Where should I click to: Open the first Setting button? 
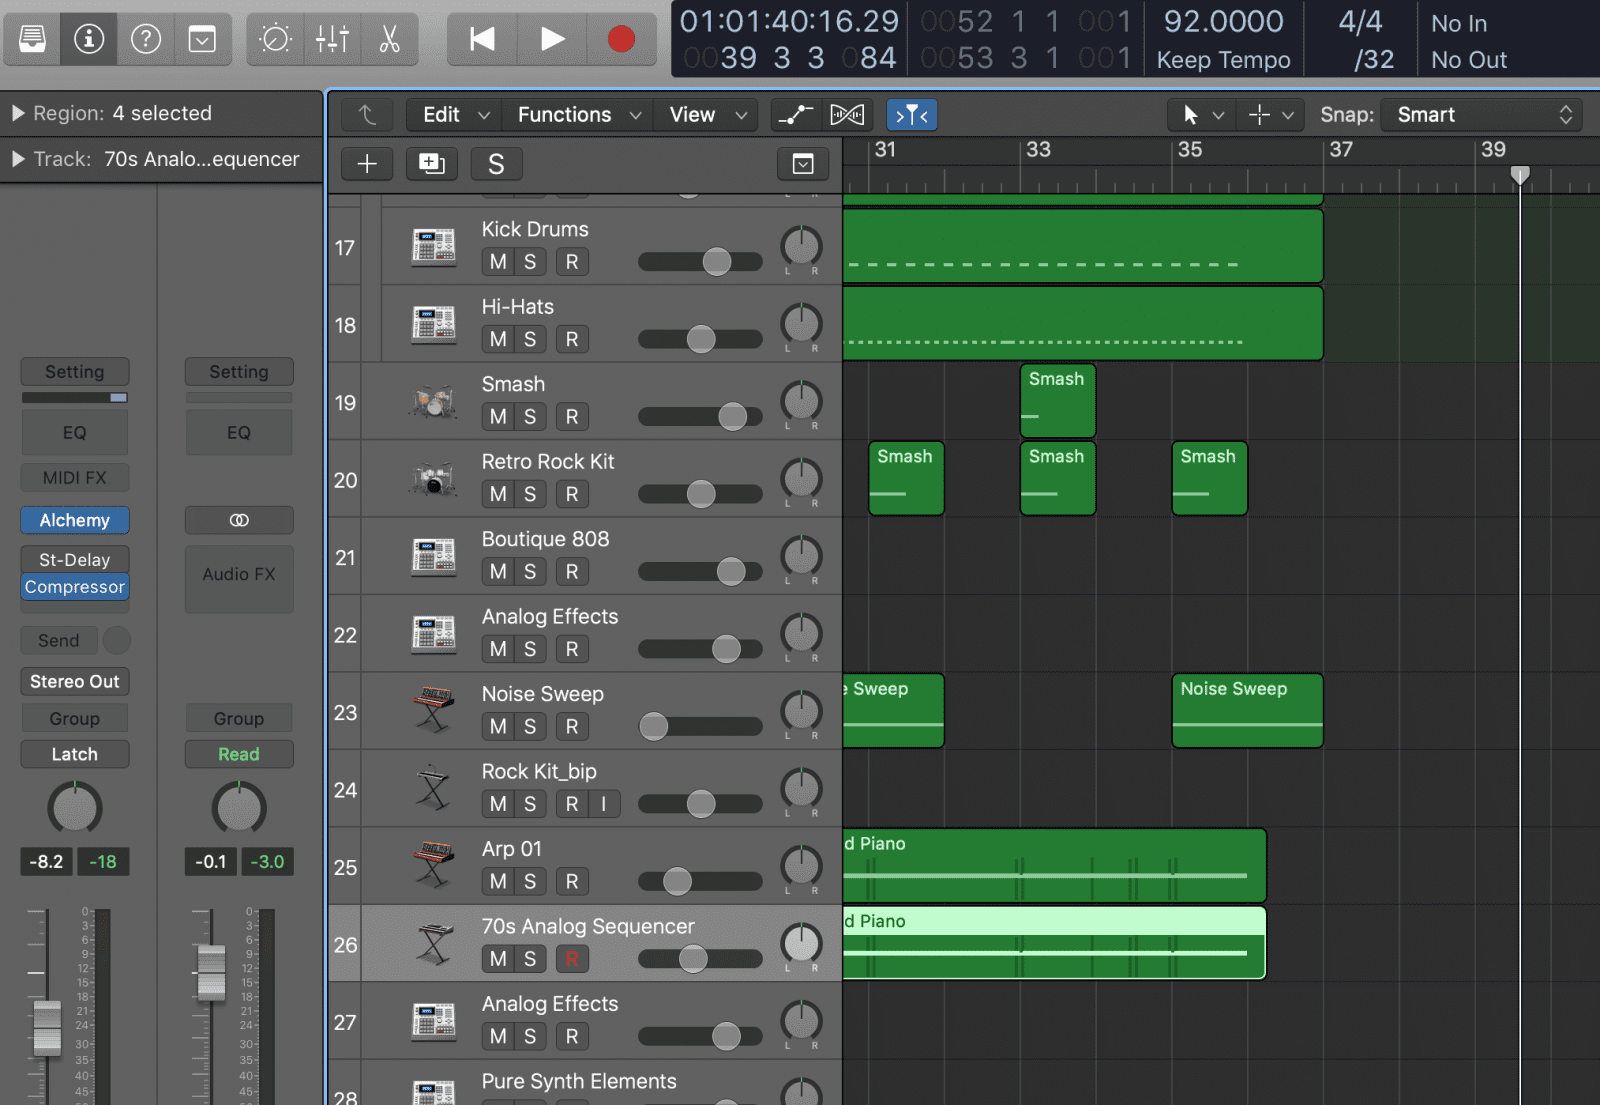point(75,372)
